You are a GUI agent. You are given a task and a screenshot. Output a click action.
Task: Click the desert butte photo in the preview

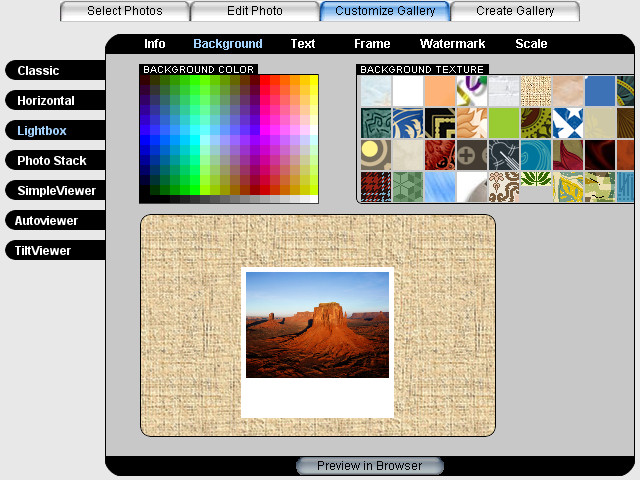click(x=317, y=325)
